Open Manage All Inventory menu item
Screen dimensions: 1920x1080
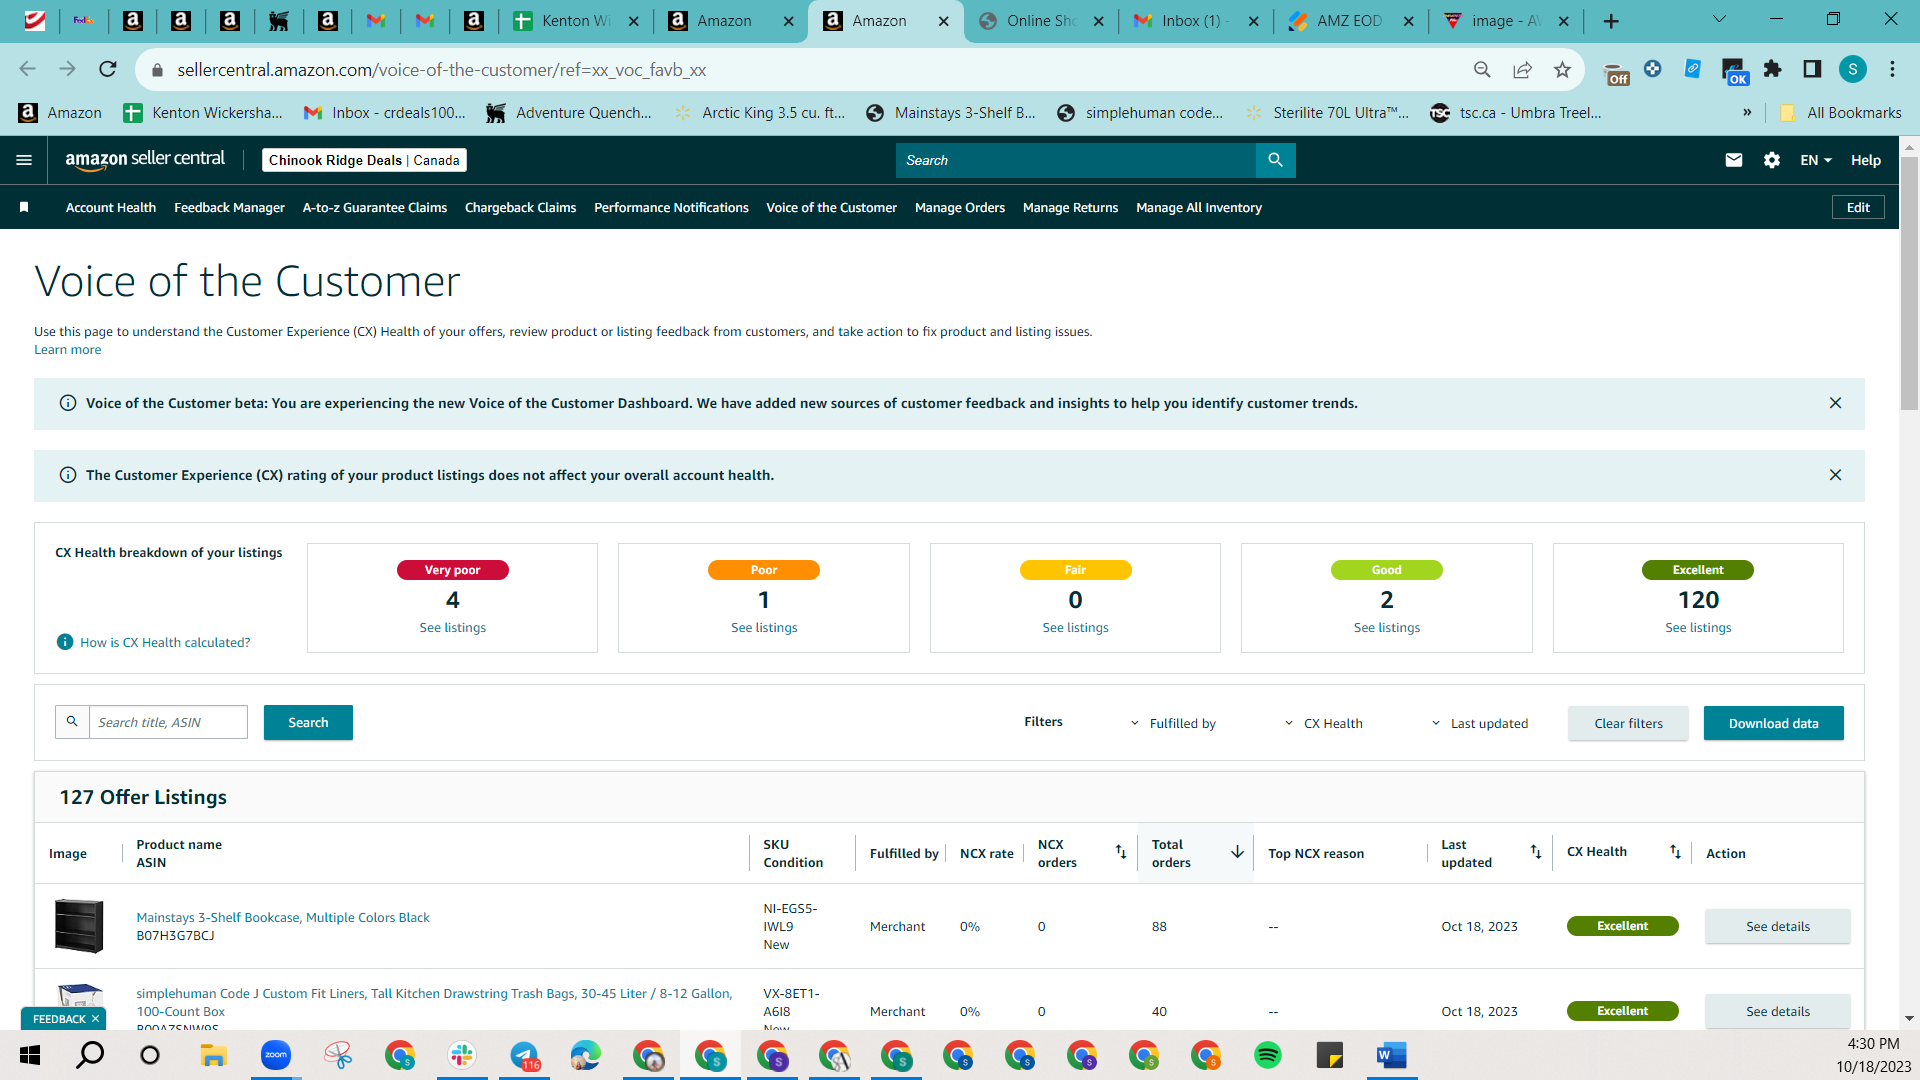pos(1199,207)
